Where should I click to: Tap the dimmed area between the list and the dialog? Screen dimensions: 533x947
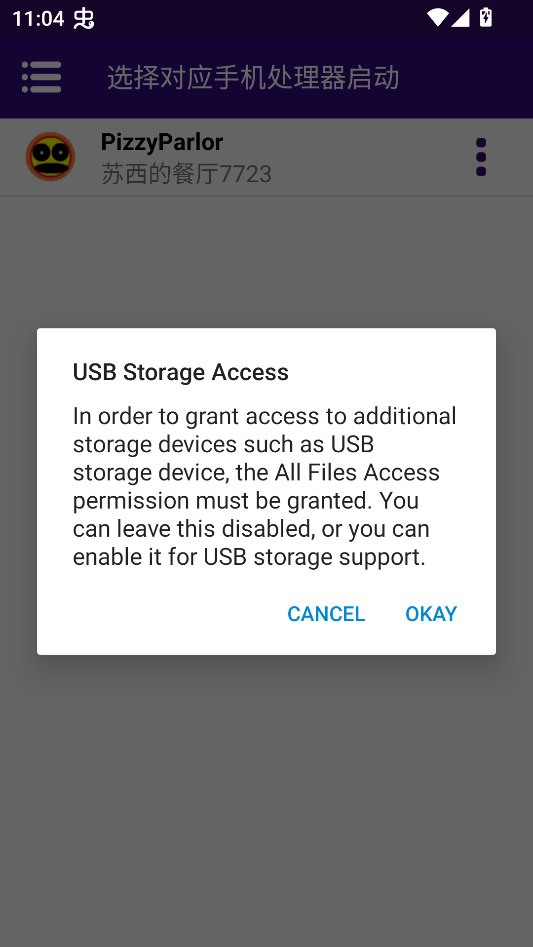pyautogui.click(x=266, y=262)
